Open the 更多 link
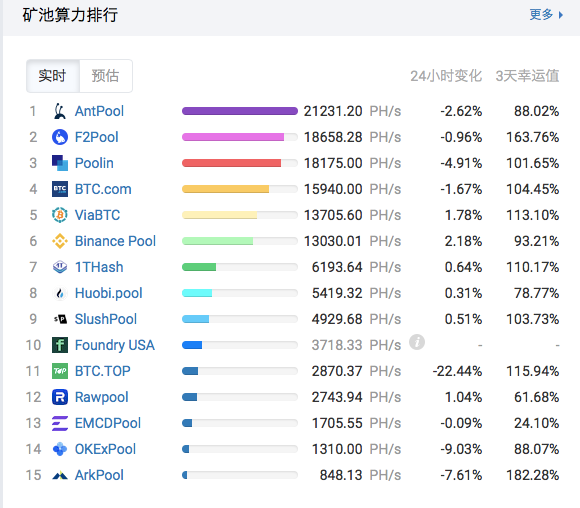The image size is (580, 508). pos(541,14)
